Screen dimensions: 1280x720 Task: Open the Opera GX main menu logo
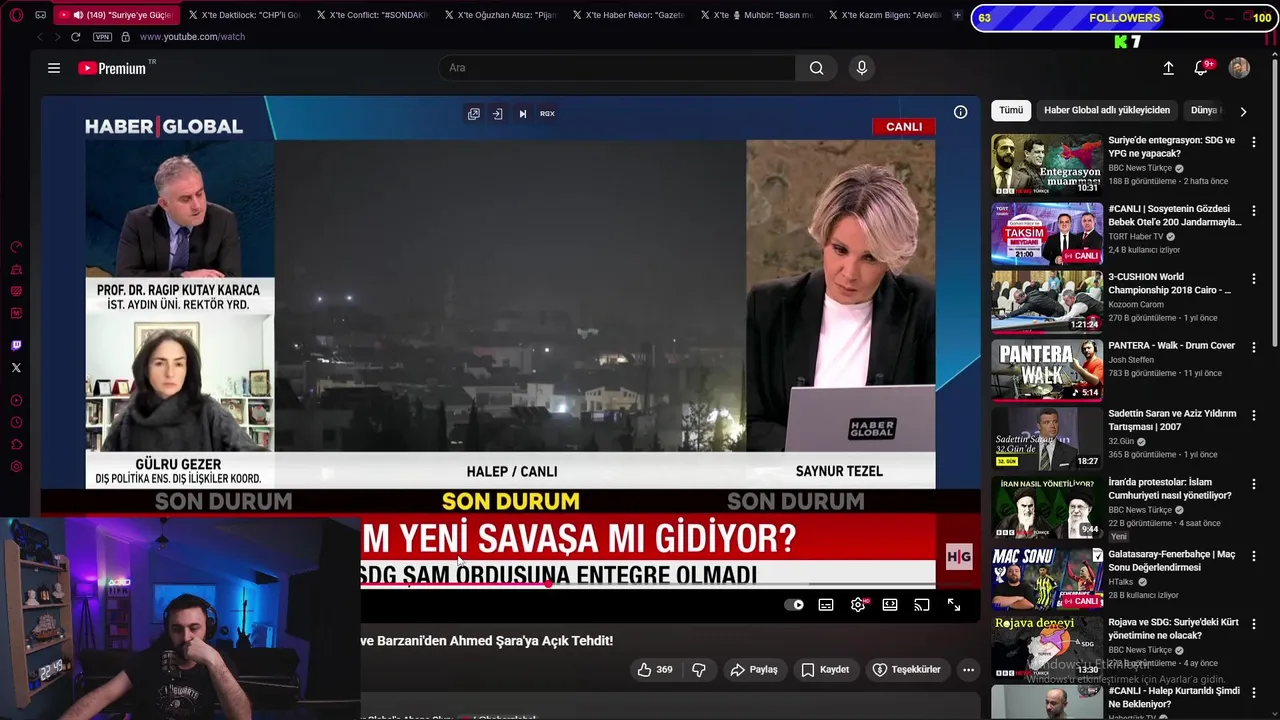[16, 15]
